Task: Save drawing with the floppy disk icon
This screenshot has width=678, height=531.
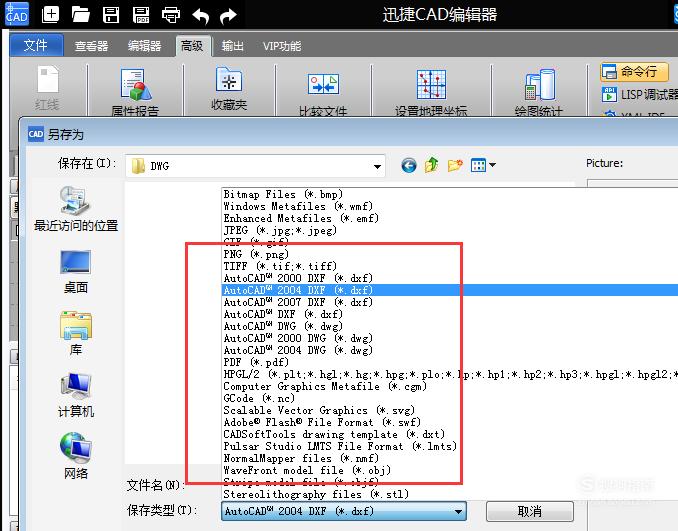Action: tap(111, 15)
